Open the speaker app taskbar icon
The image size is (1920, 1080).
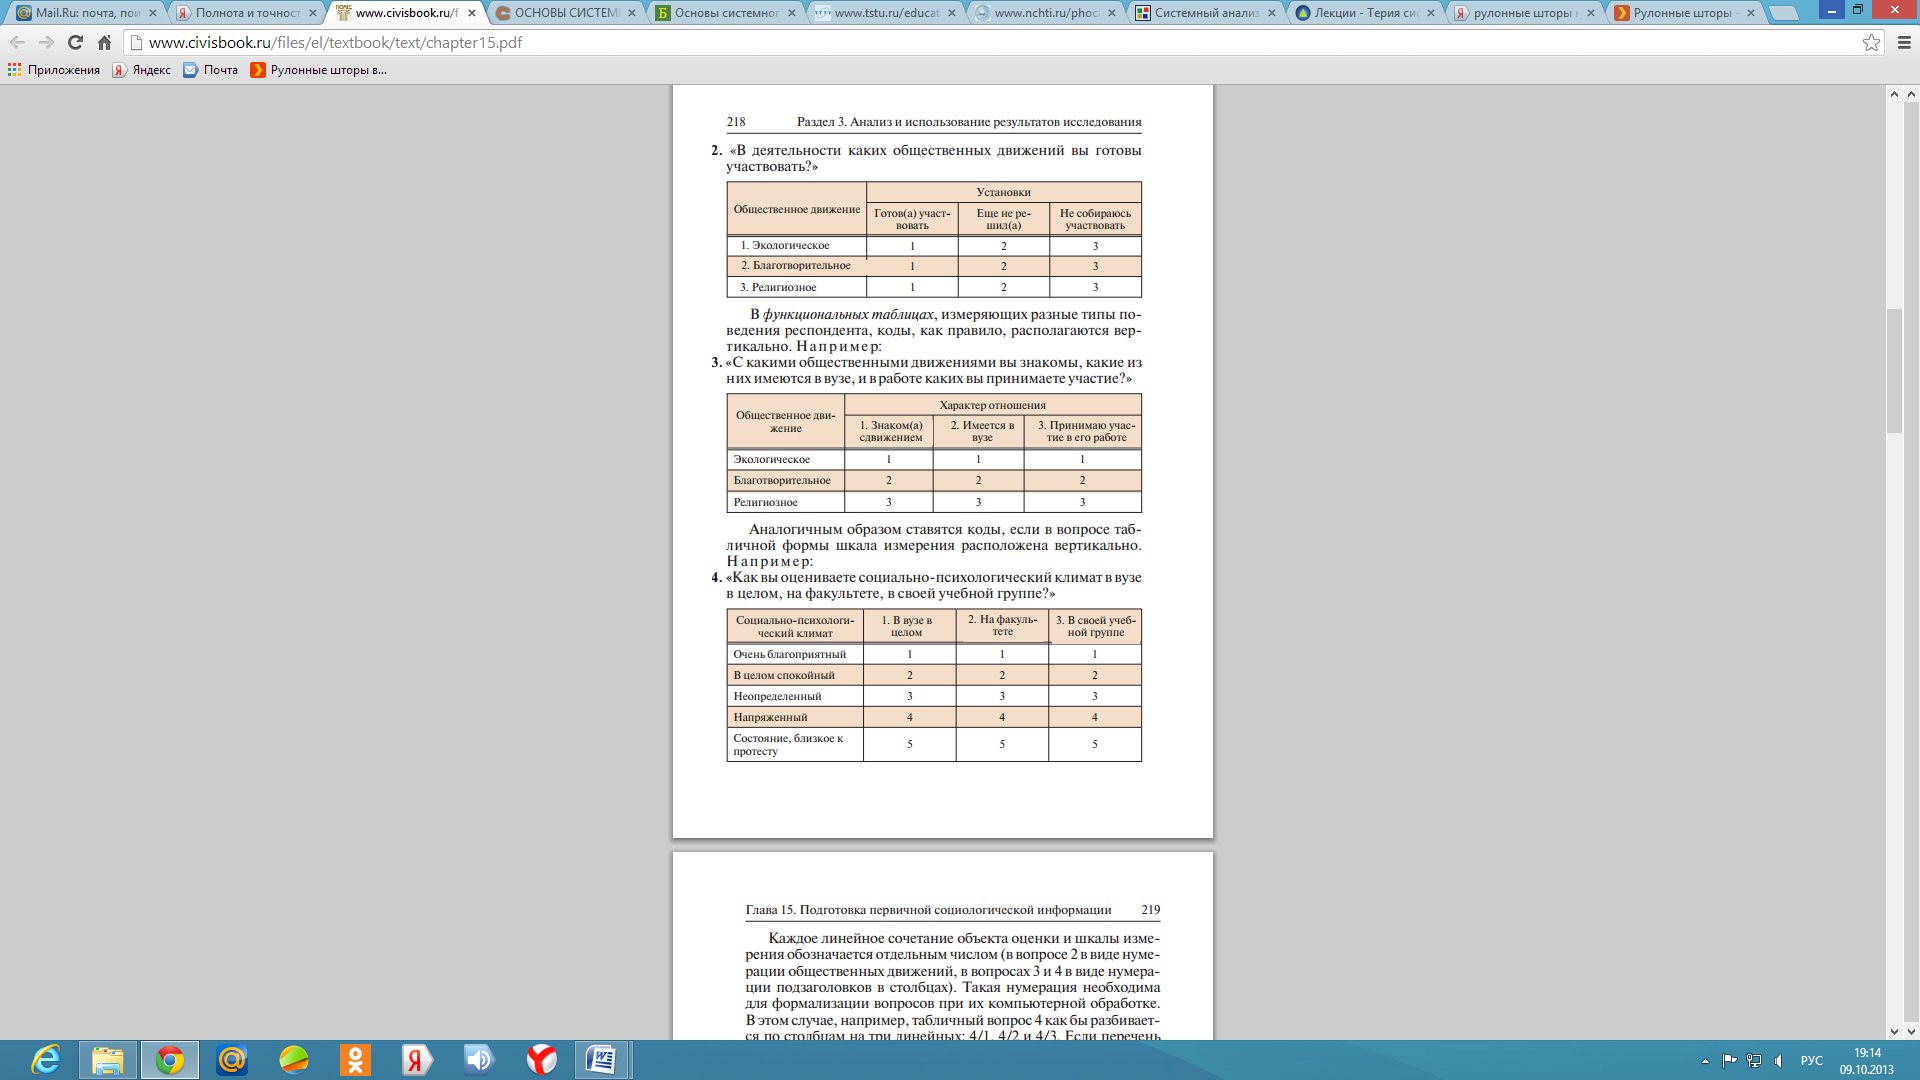[x=479, y=1060]
